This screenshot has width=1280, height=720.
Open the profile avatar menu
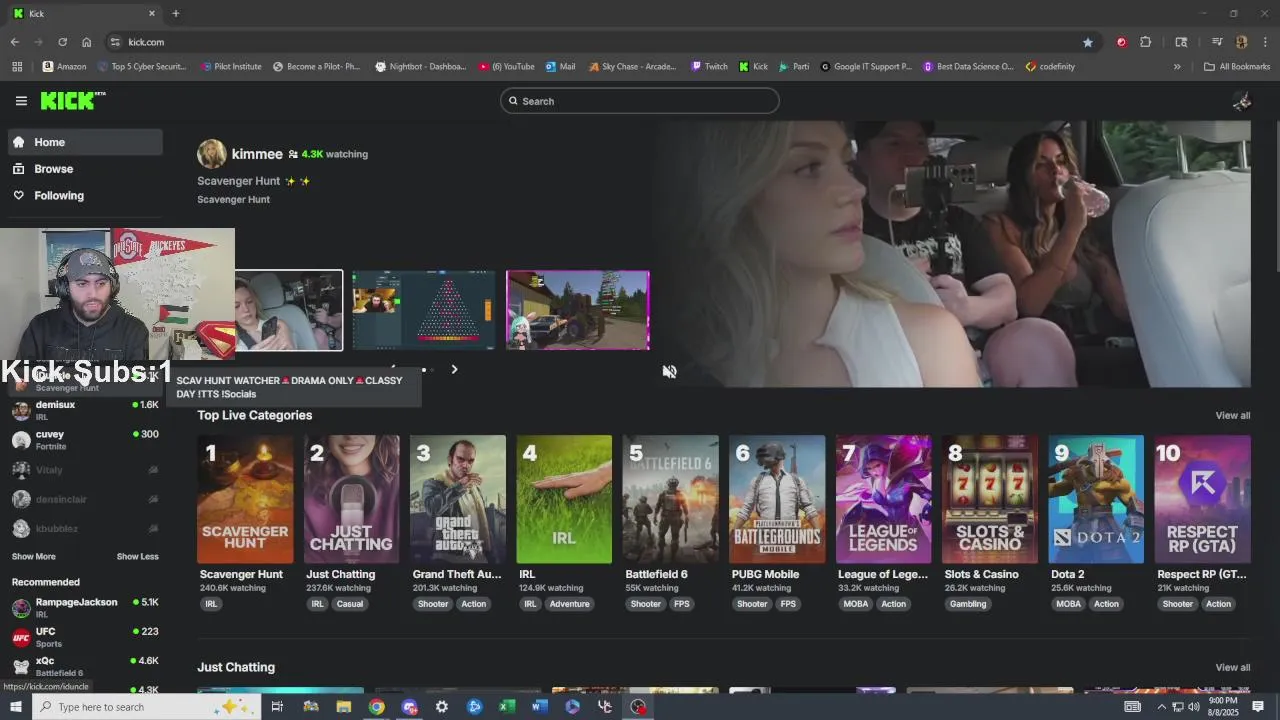coord(1242,101)
